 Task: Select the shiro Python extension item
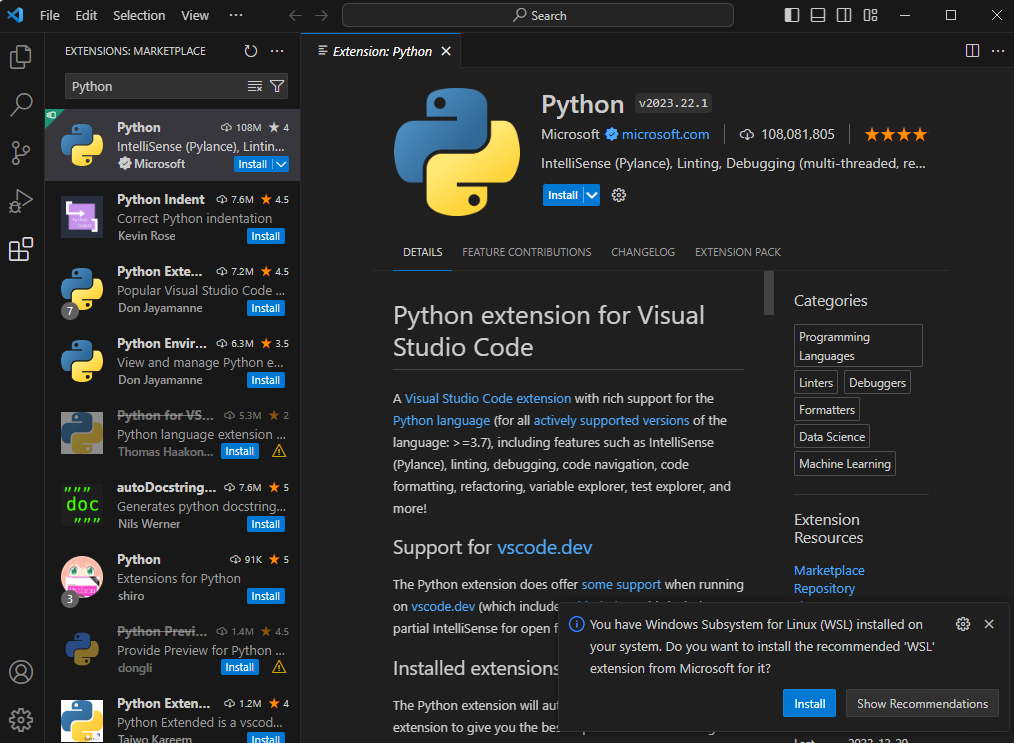tap(173, 577)
